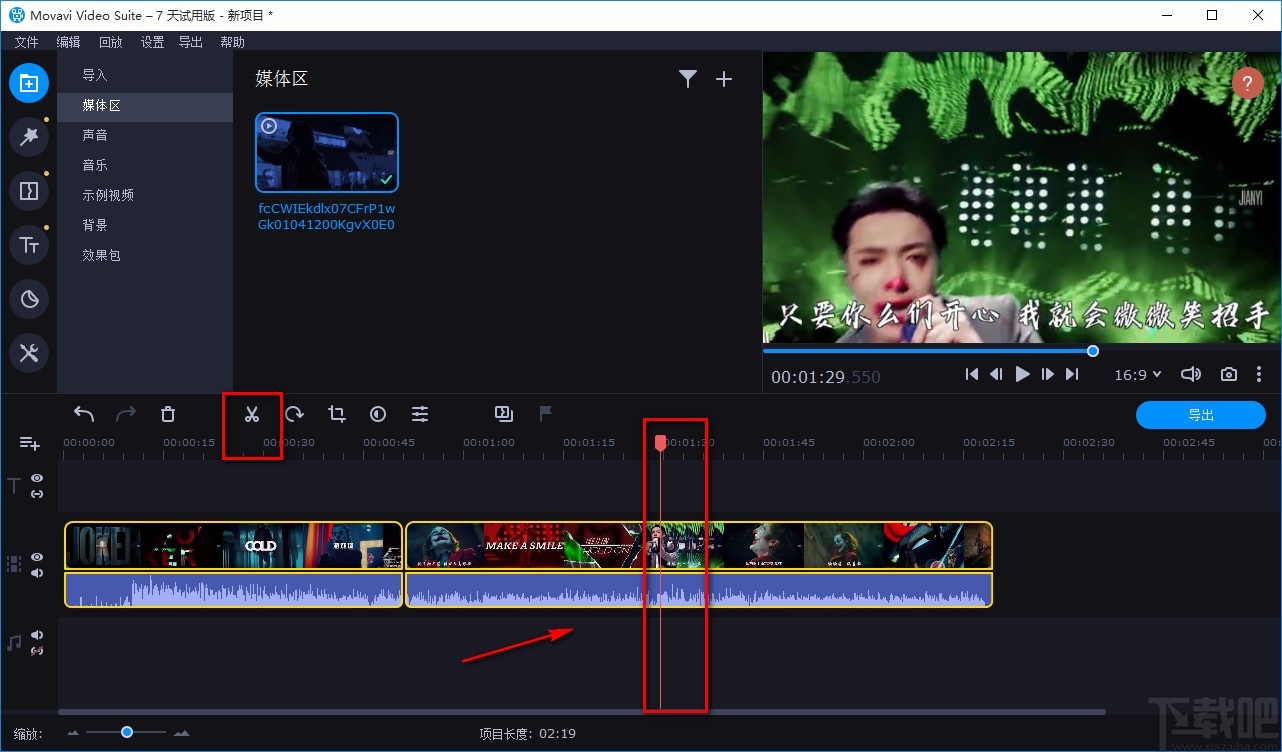Select 音乐 in the side list

[145, 165]
